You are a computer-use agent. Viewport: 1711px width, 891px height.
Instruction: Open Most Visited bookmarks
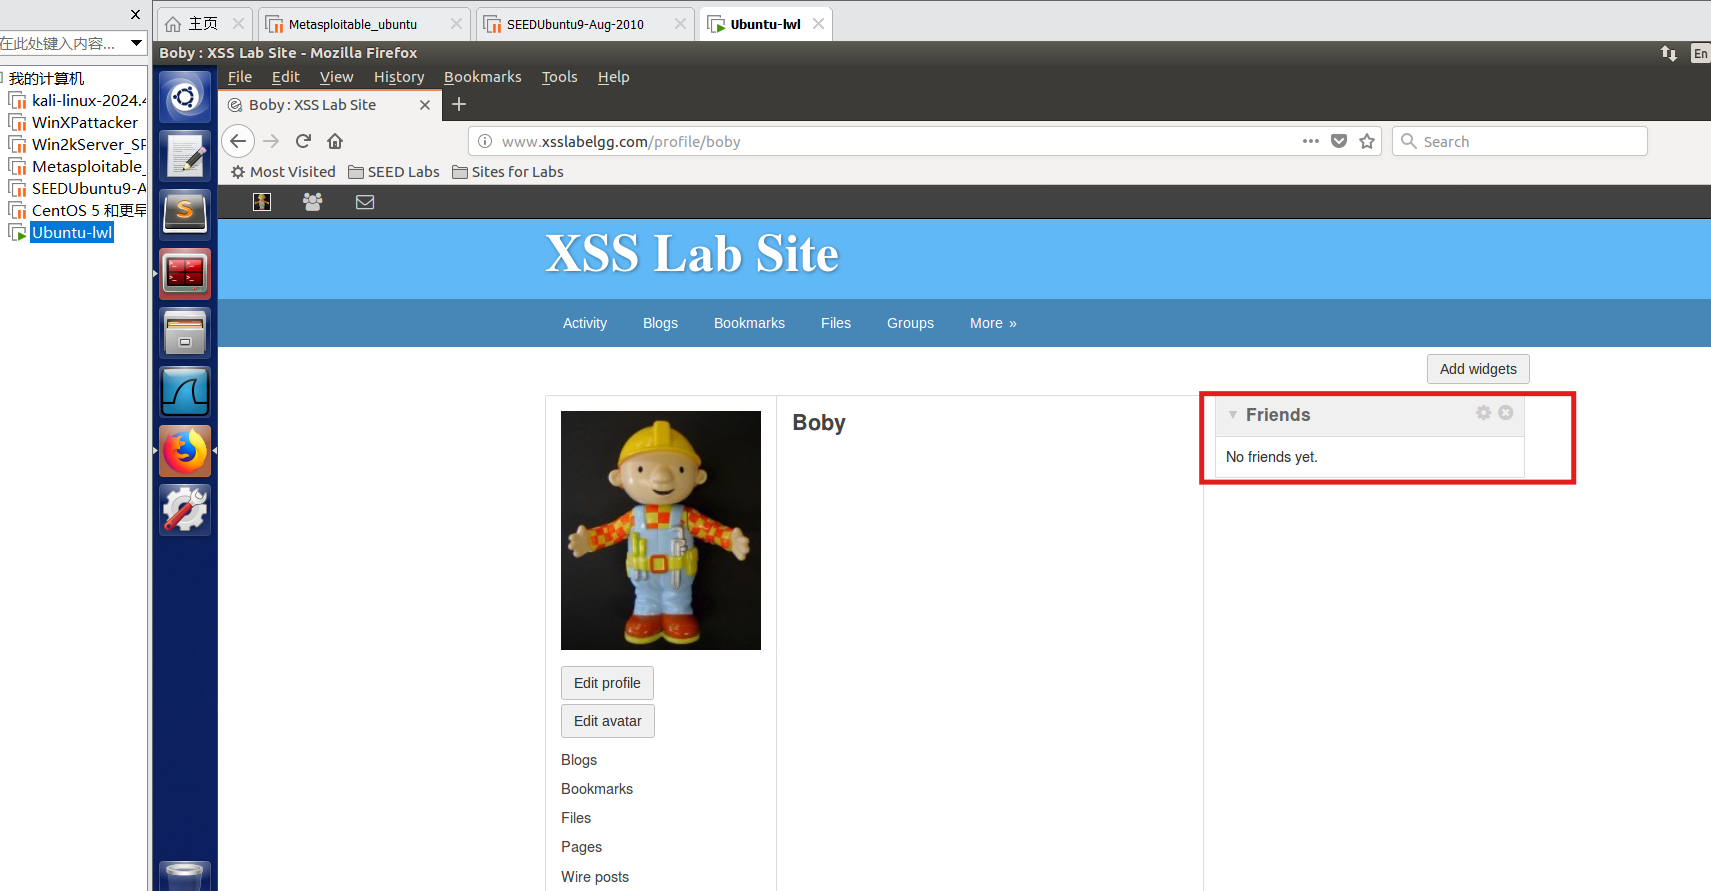point(283,172)
